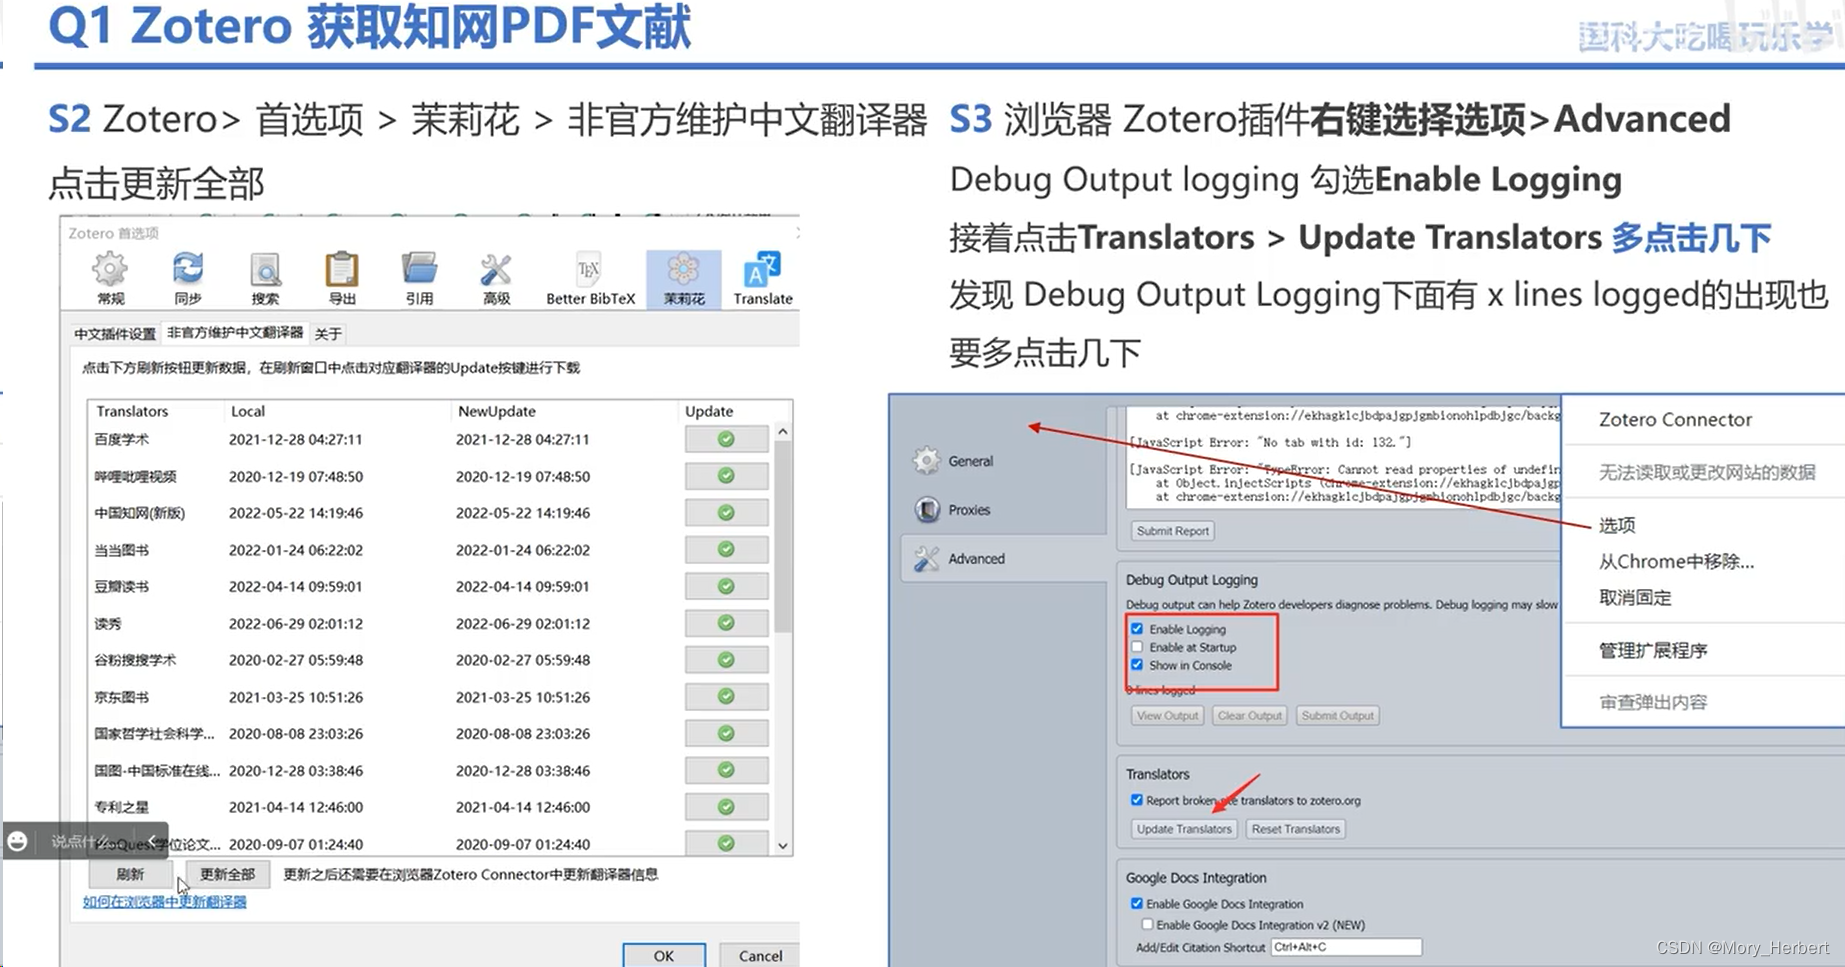The width and height of the screenshot is (1845, 967).
Task: Toggle the Show in Console checkbox
Action: pyautogui.click(x=1137, y=665)
